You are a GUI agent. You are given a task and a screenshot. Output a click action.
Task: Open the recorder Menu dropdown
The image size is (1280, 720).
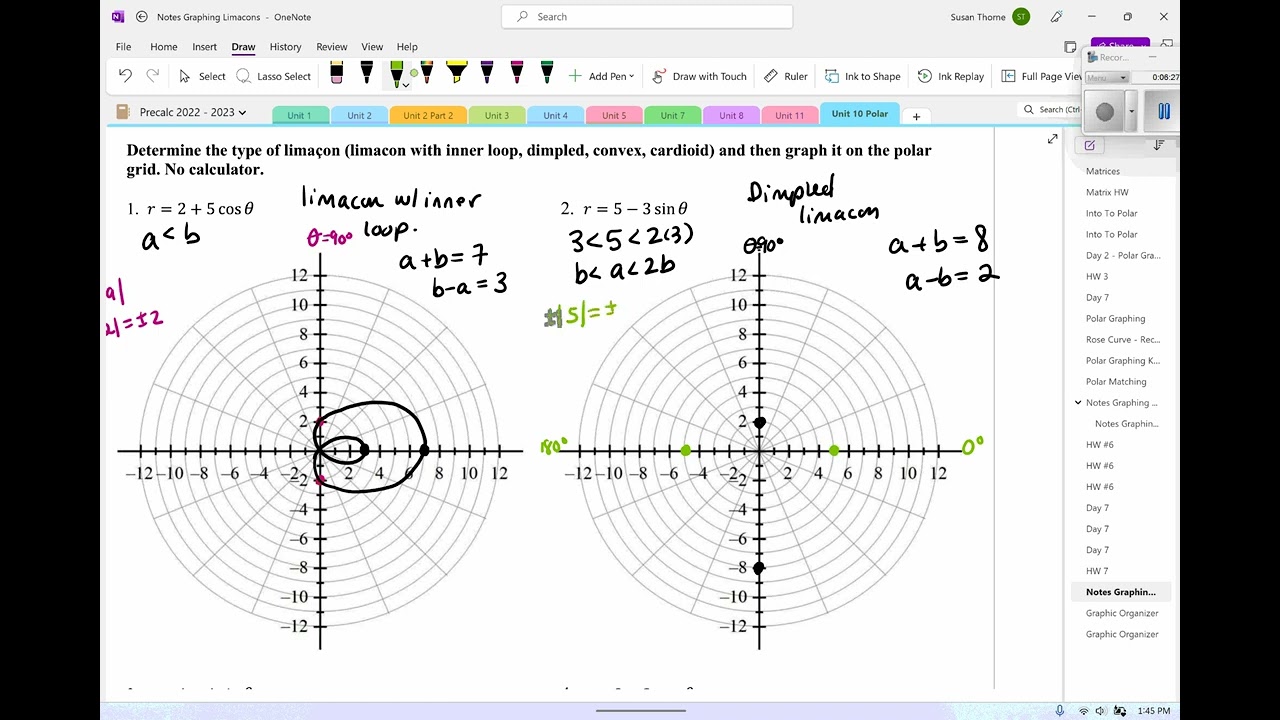click(x=1107, y=77)
